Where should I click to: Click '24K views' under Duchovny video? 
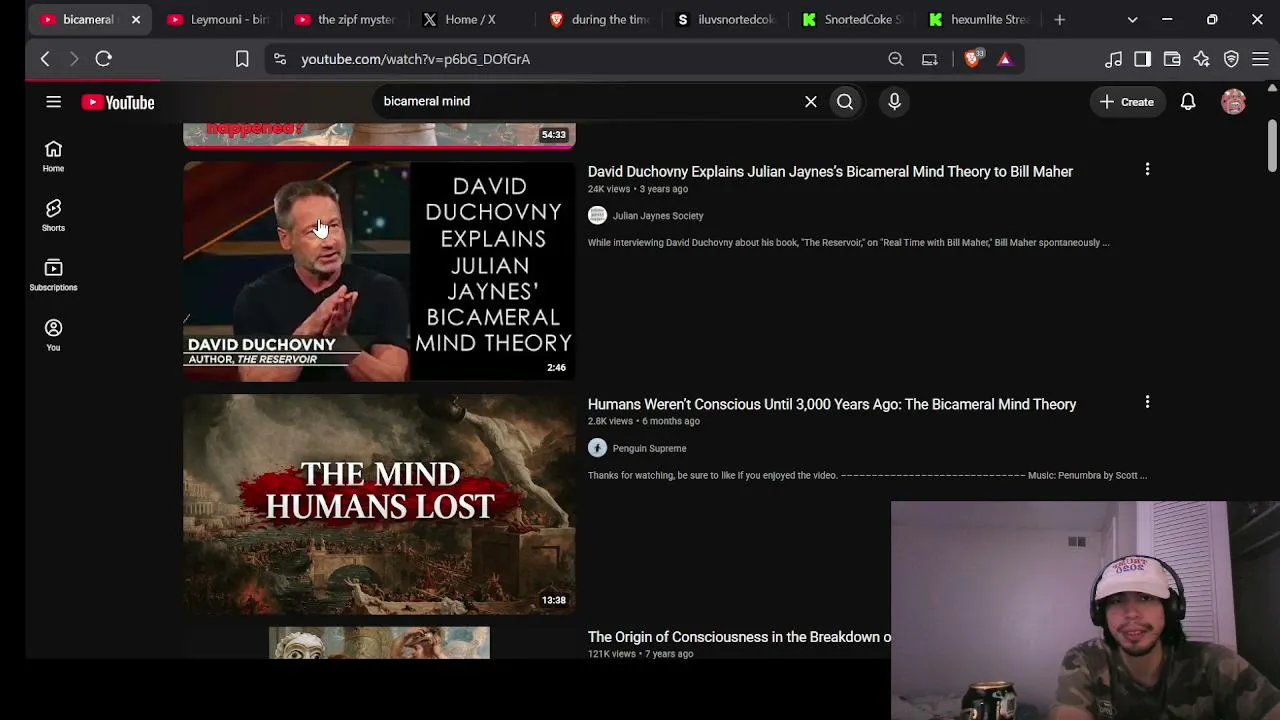click(x=609, y=189)
